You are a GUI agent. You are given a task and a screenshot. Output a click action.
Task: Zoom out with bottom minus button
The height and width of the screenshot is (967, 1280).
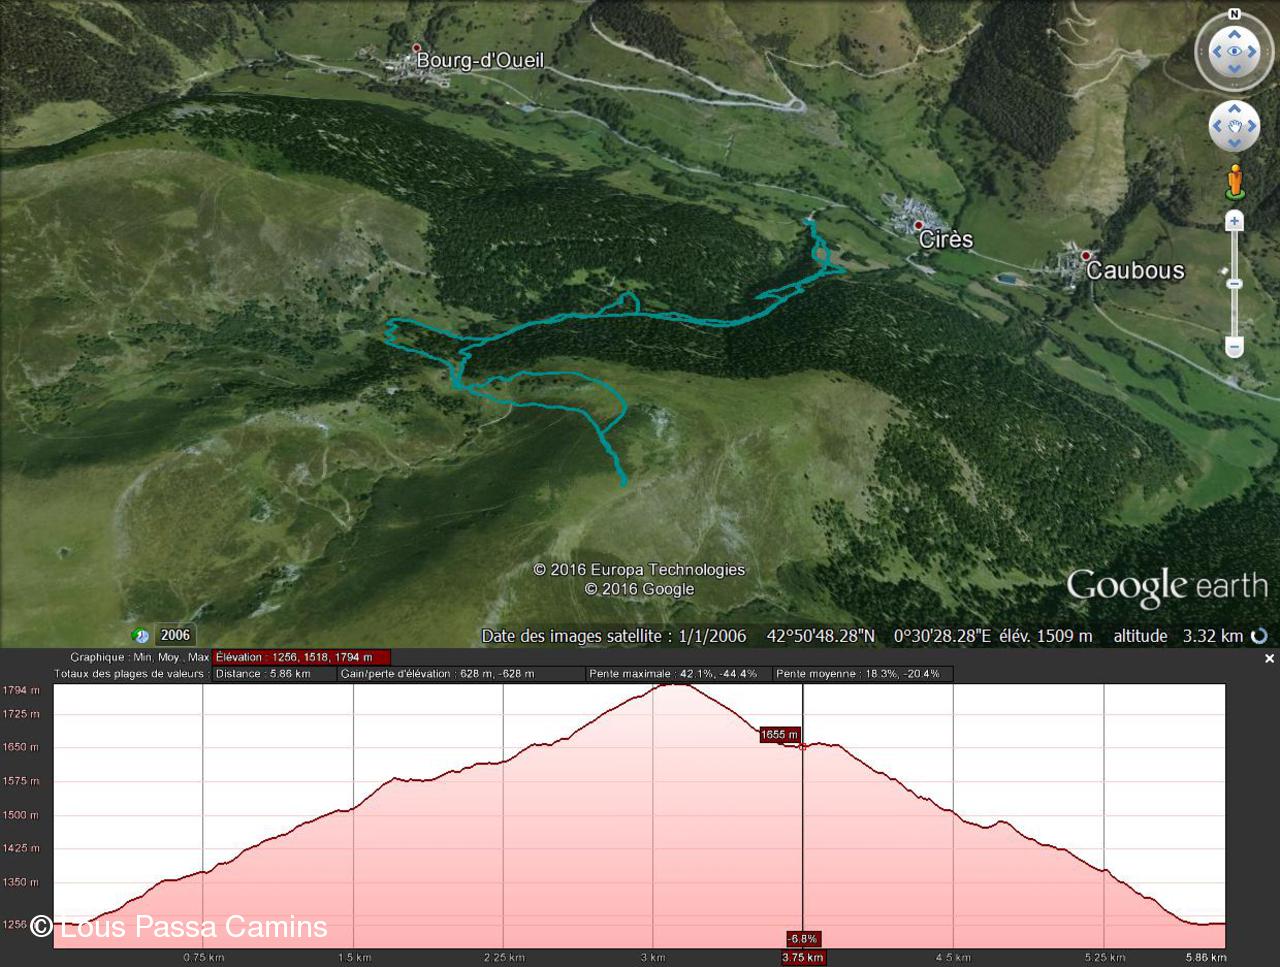point(1234,347)
